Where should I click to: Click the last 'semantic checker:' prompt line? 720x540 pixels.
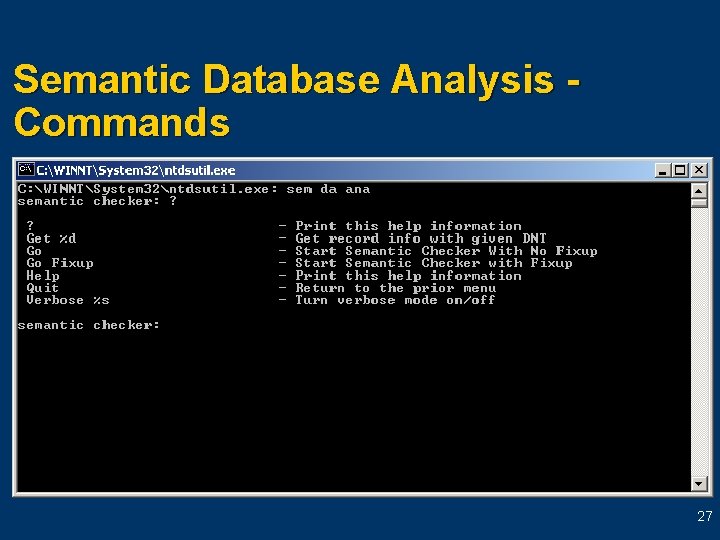pos(89,325)
